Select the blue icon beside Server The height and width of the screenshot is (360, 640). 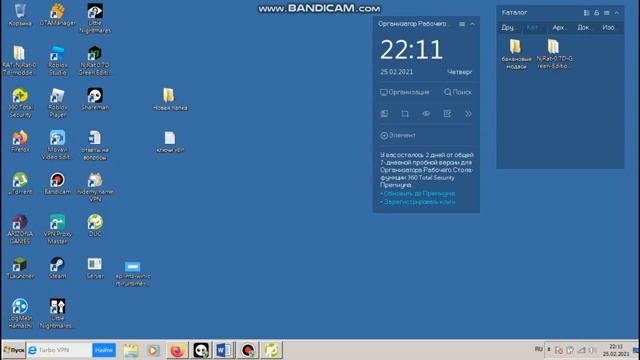point(133,273)
